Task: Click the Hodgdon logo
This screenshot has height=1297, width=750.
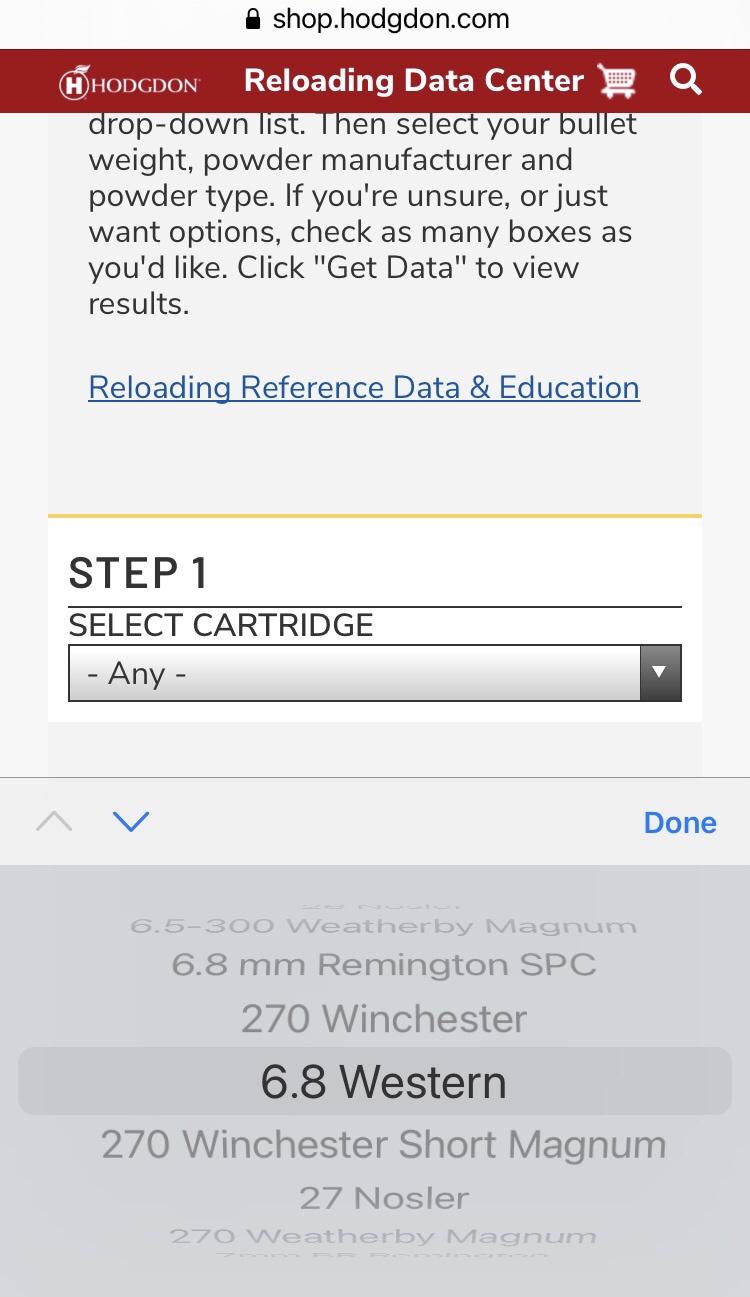Action: (x=129, y=83)
